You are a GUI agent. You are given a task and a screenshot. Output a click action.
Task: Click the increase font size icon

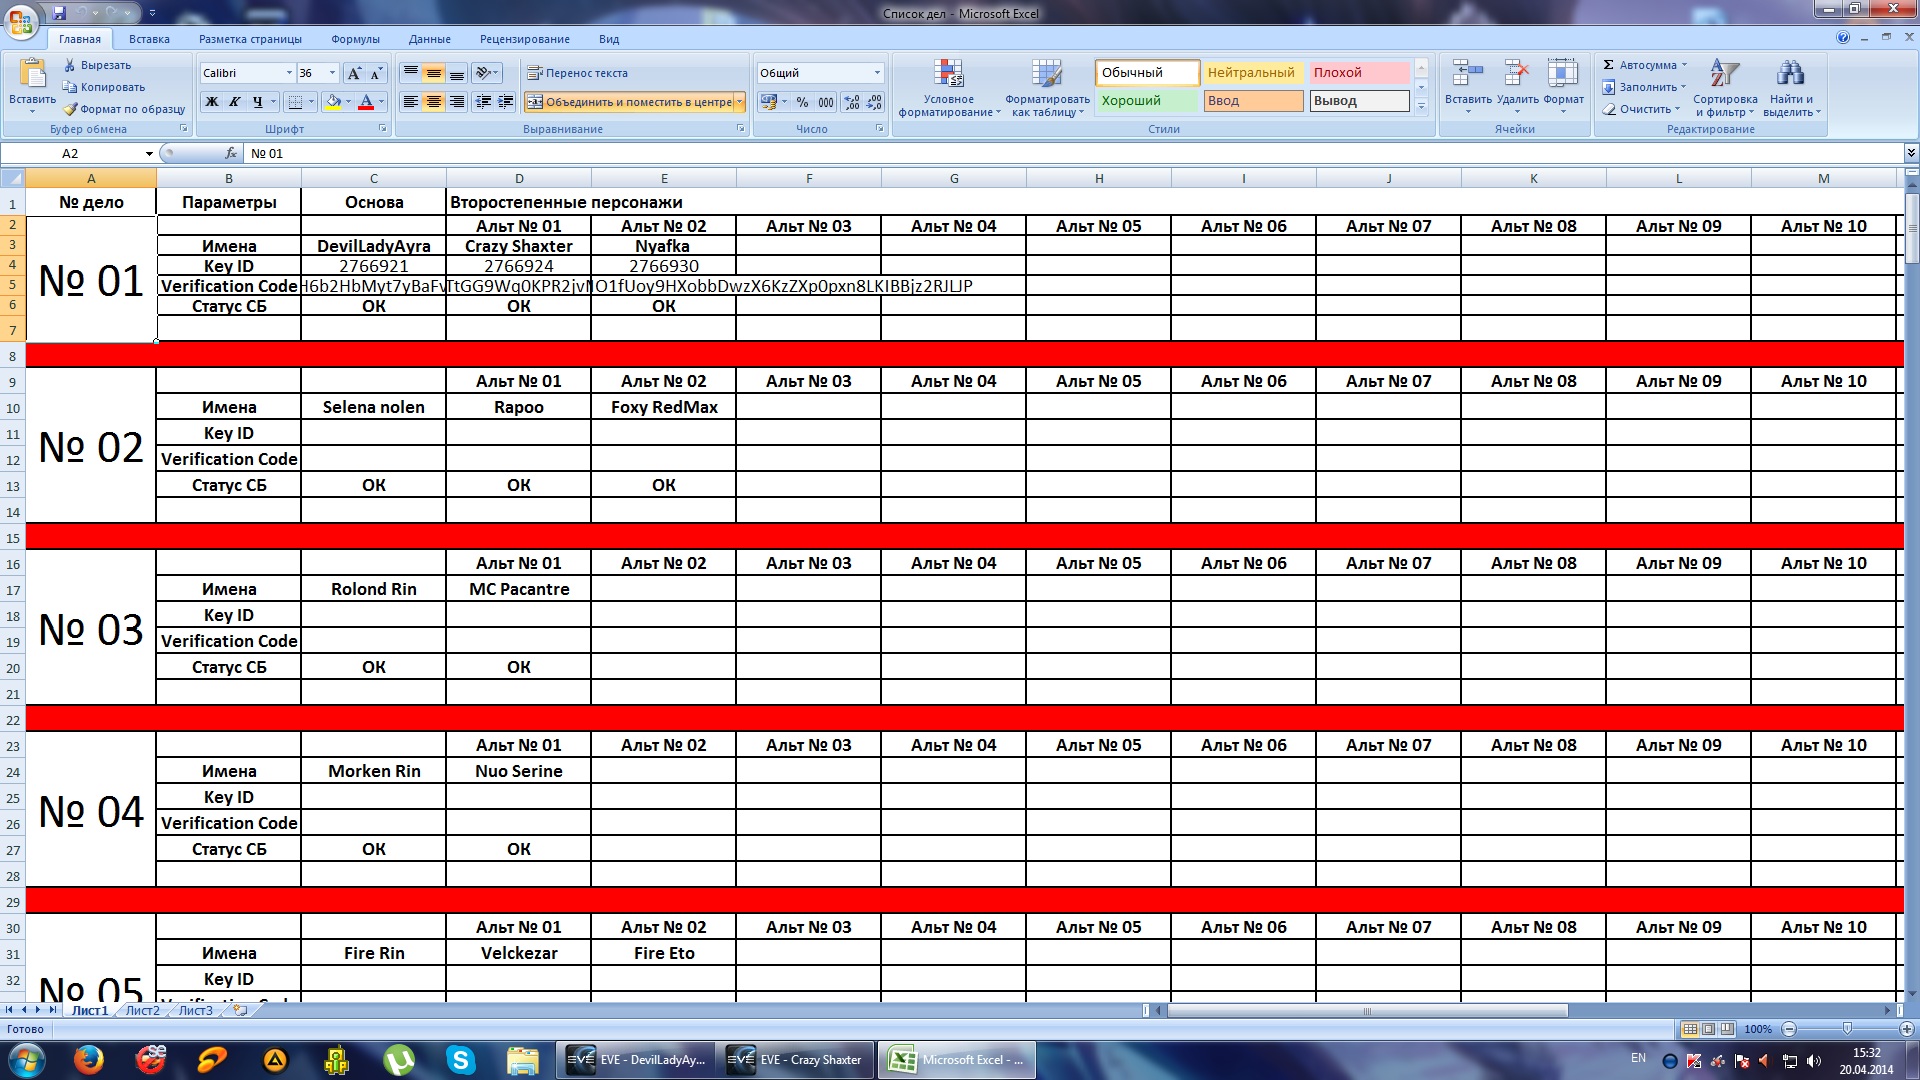pos(353,73)
